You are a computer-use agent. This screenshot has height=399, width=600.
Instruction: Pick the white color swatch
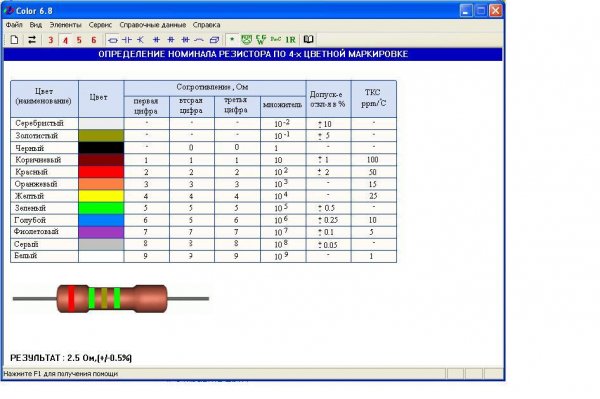pos(101,256)
